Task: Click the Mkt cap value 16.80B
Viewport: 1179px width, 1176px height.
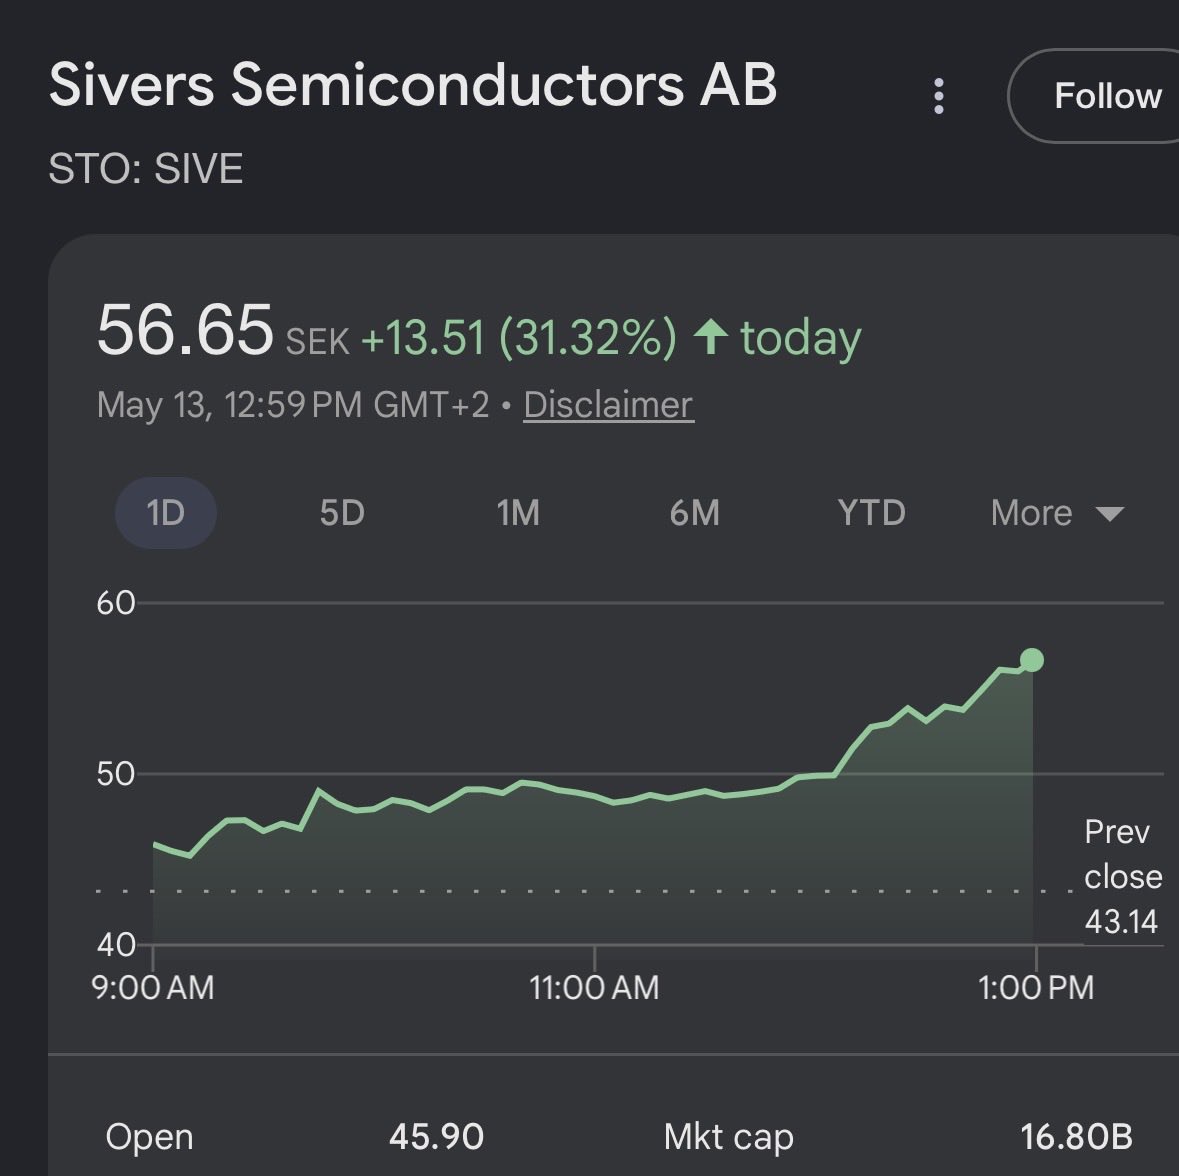Action: point(1076,1136)
